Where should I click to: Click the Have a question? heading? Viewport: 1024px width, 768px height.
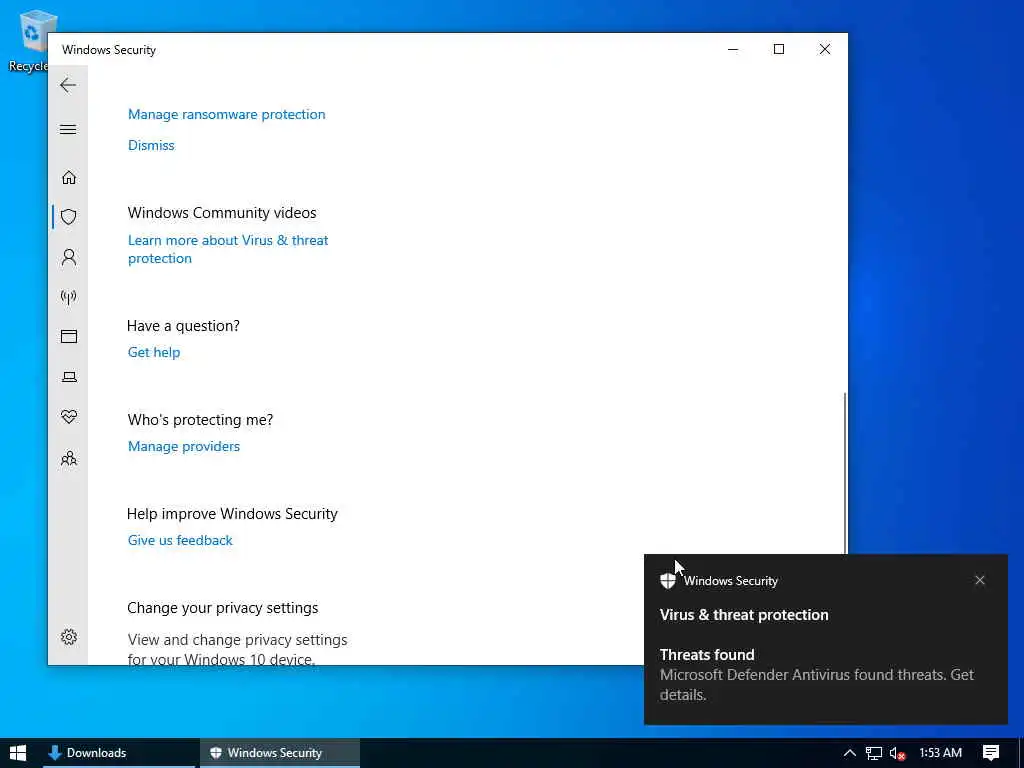point(184,326)
